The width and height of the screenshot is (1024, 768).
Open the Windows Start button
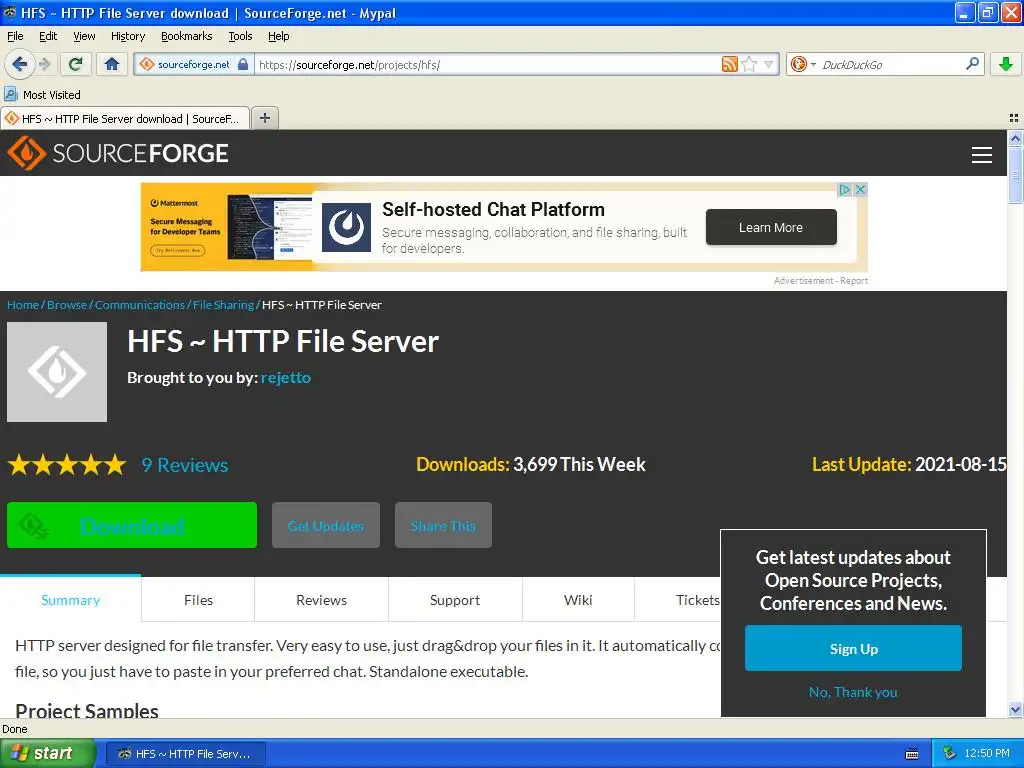pos(48,753)
